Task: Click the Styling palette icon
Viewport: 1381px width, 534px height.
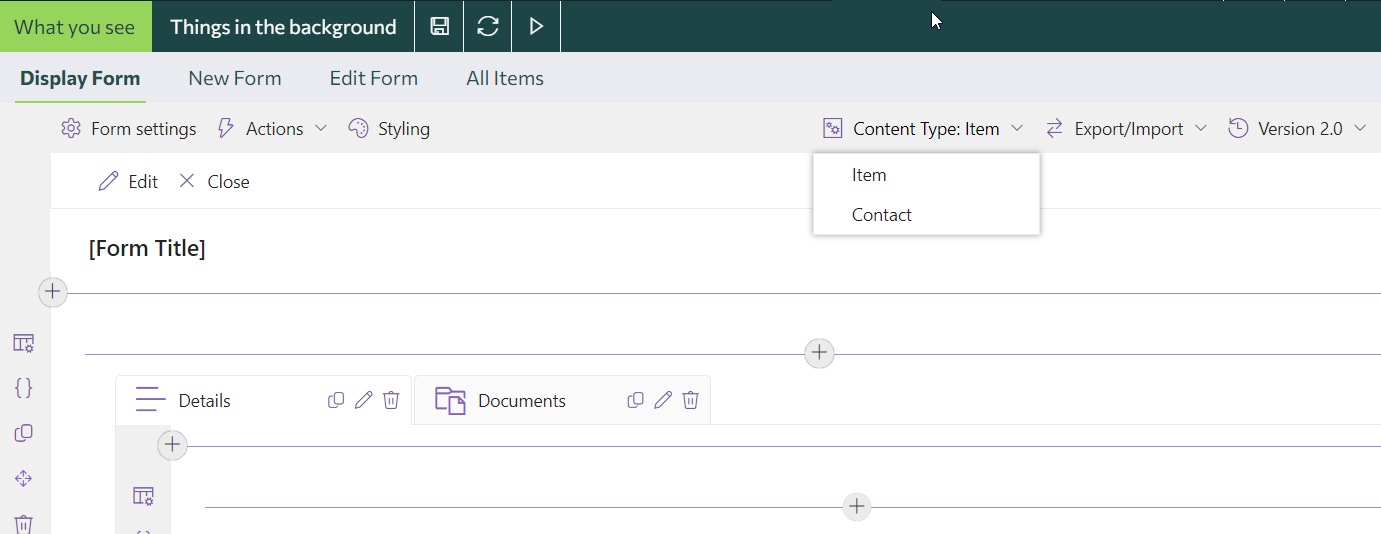Action: click(358, 129)
